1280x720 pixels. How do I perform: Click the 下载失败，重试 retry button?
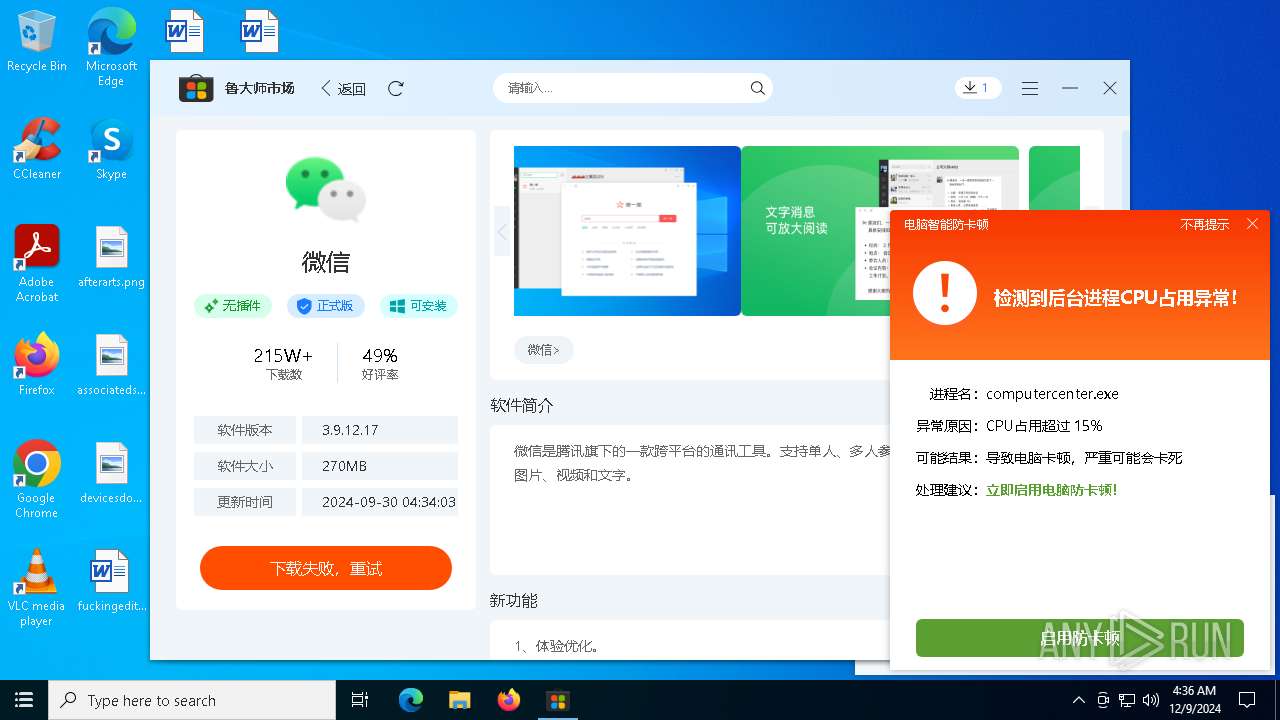326,568
